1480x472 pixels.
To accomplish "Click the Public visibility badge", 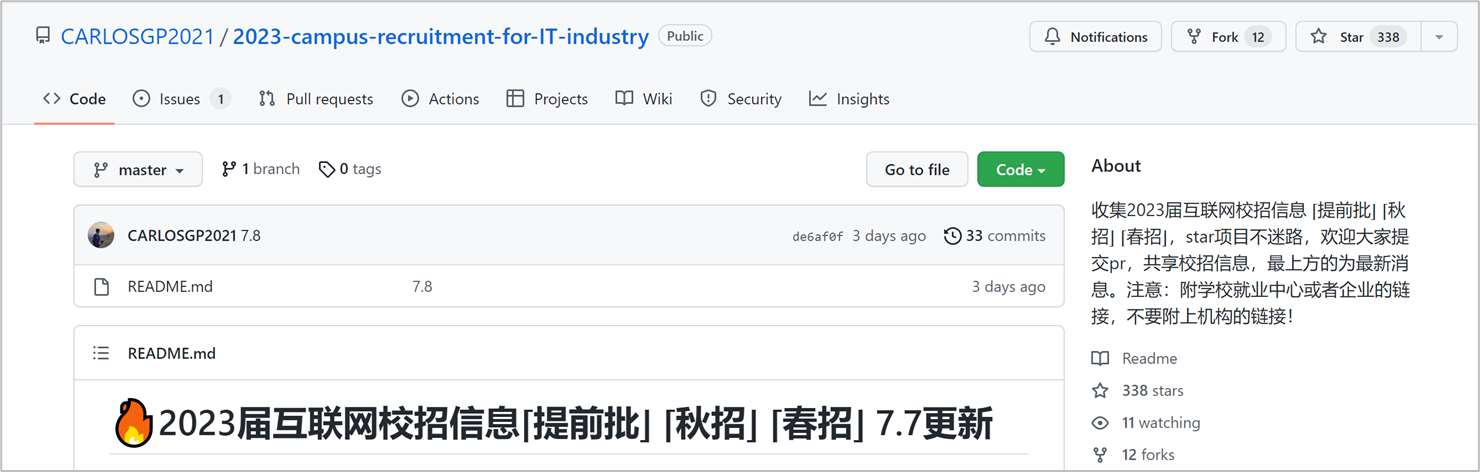I will [x=685, y=36].
